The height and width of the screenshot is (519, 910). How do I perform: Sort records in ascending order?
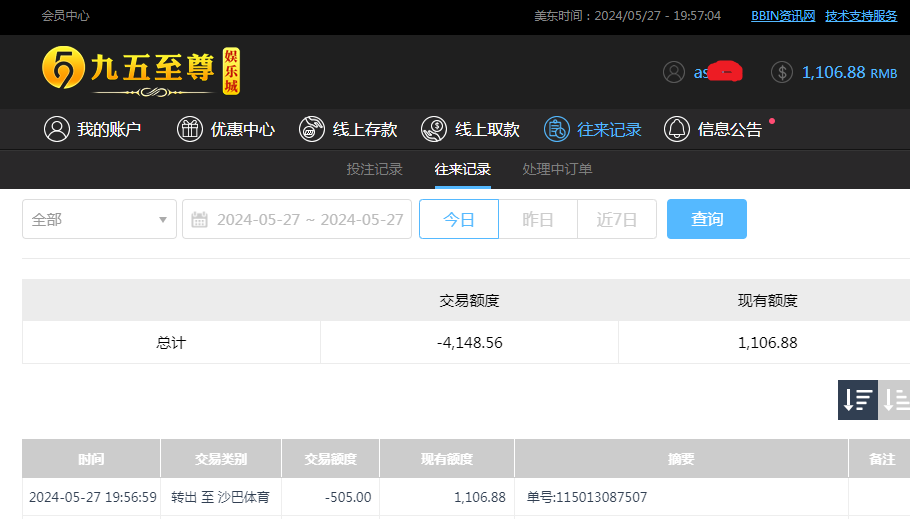[x=896, y=400]
